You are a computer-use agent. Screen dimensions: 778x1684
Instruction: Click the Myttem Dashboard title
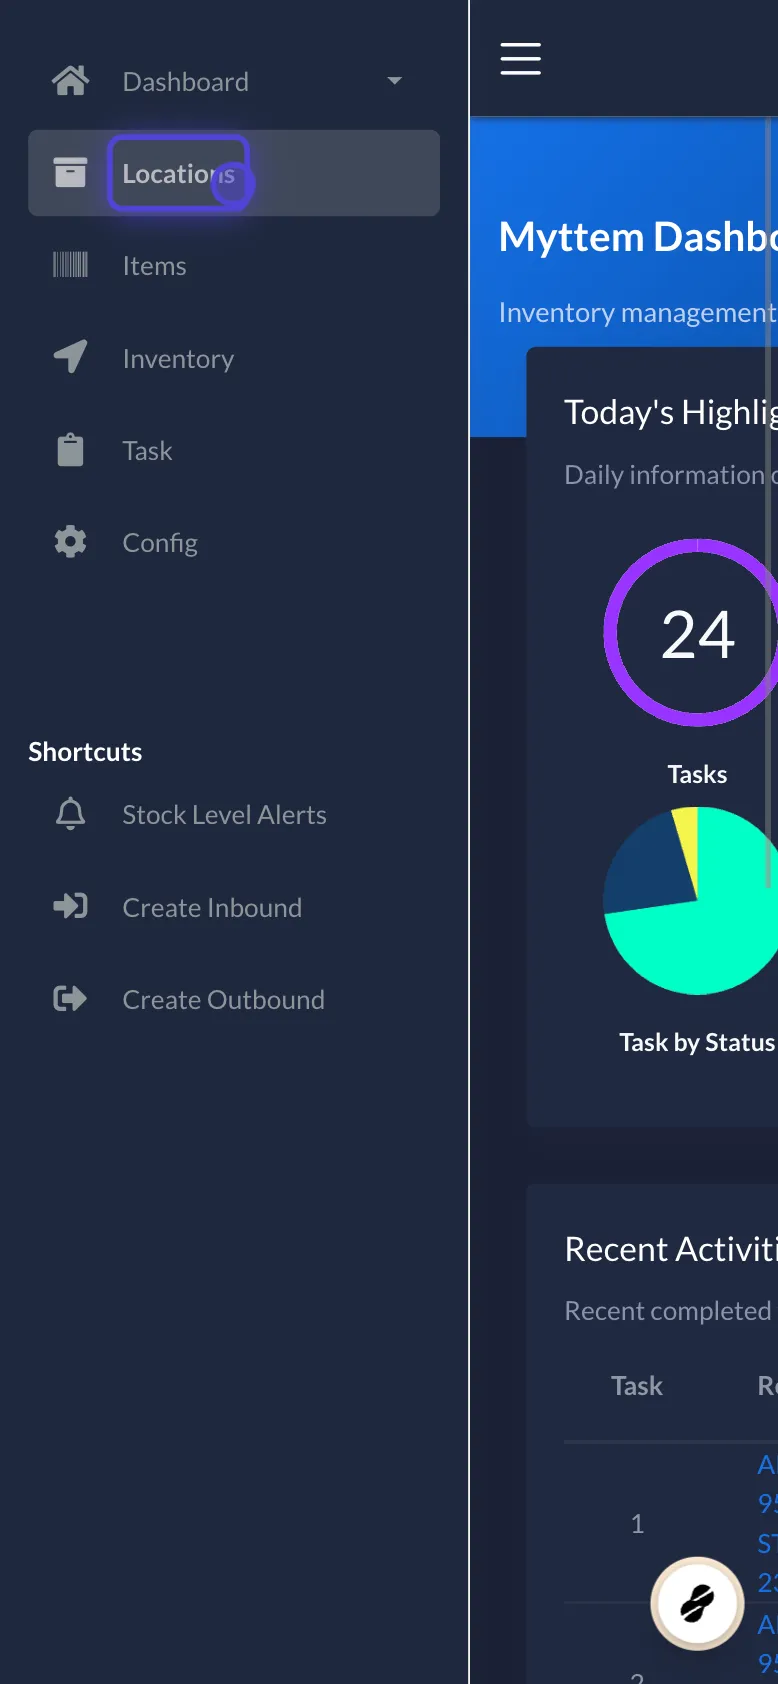pyautogui.click(x=638, y=237)
